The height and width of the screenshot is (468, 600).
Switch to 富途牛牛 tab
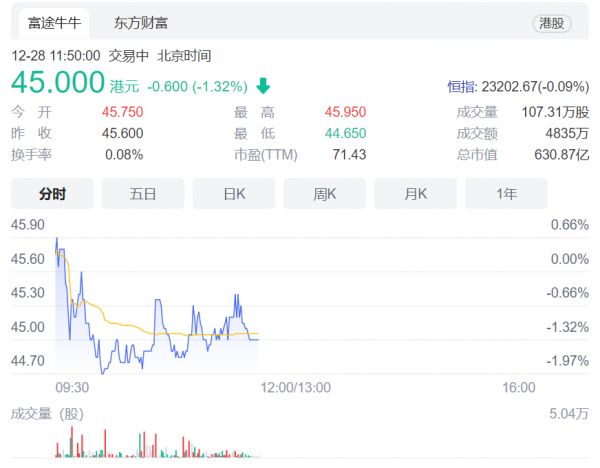[x=51, y=22]
